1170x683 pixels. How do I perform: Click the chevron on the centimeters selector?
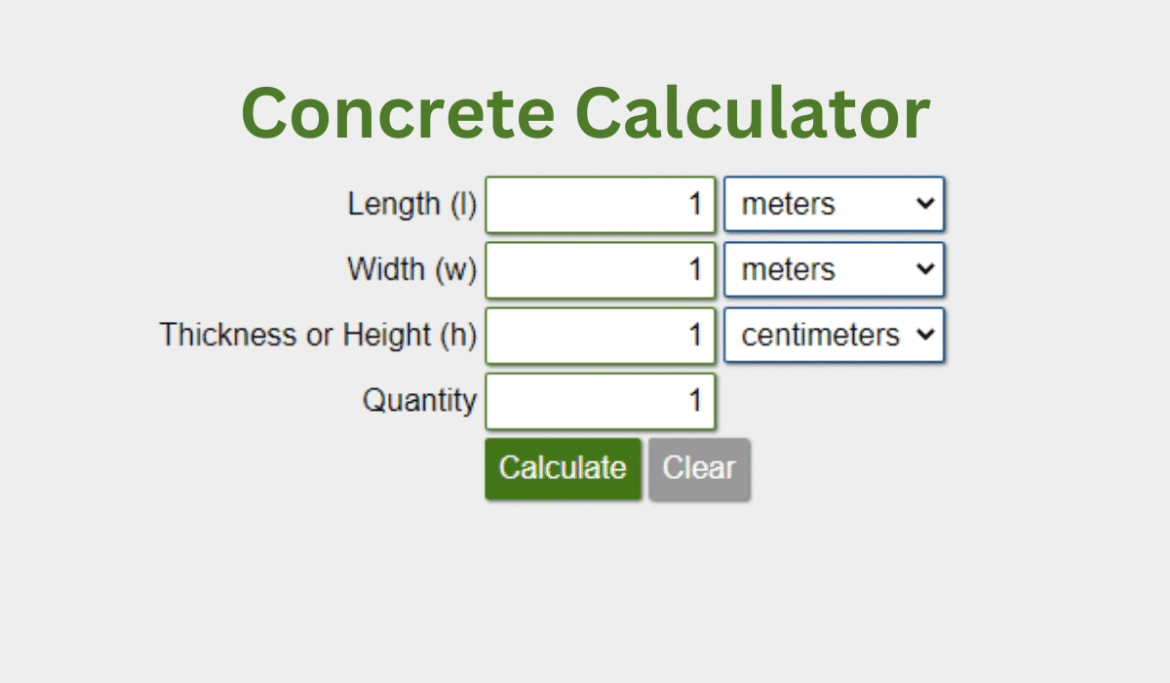[x=926, y=335]
